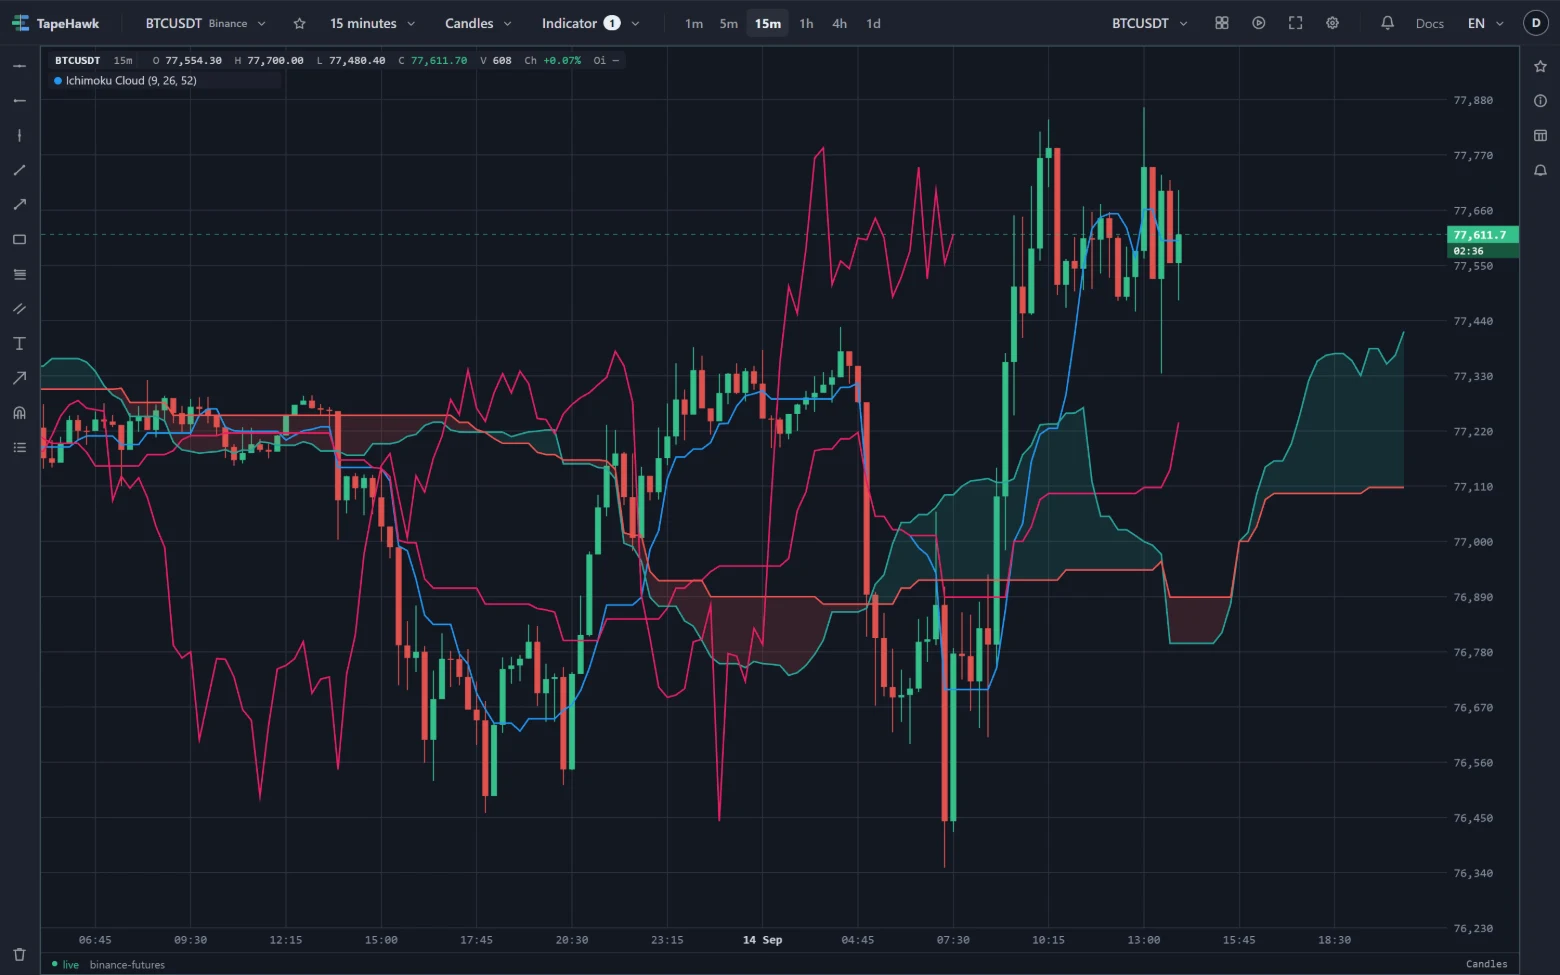The height and width of the screenshot is (975, 1560).
Task: Select the vertical line drawing tool
Action: tap(19, 135)
